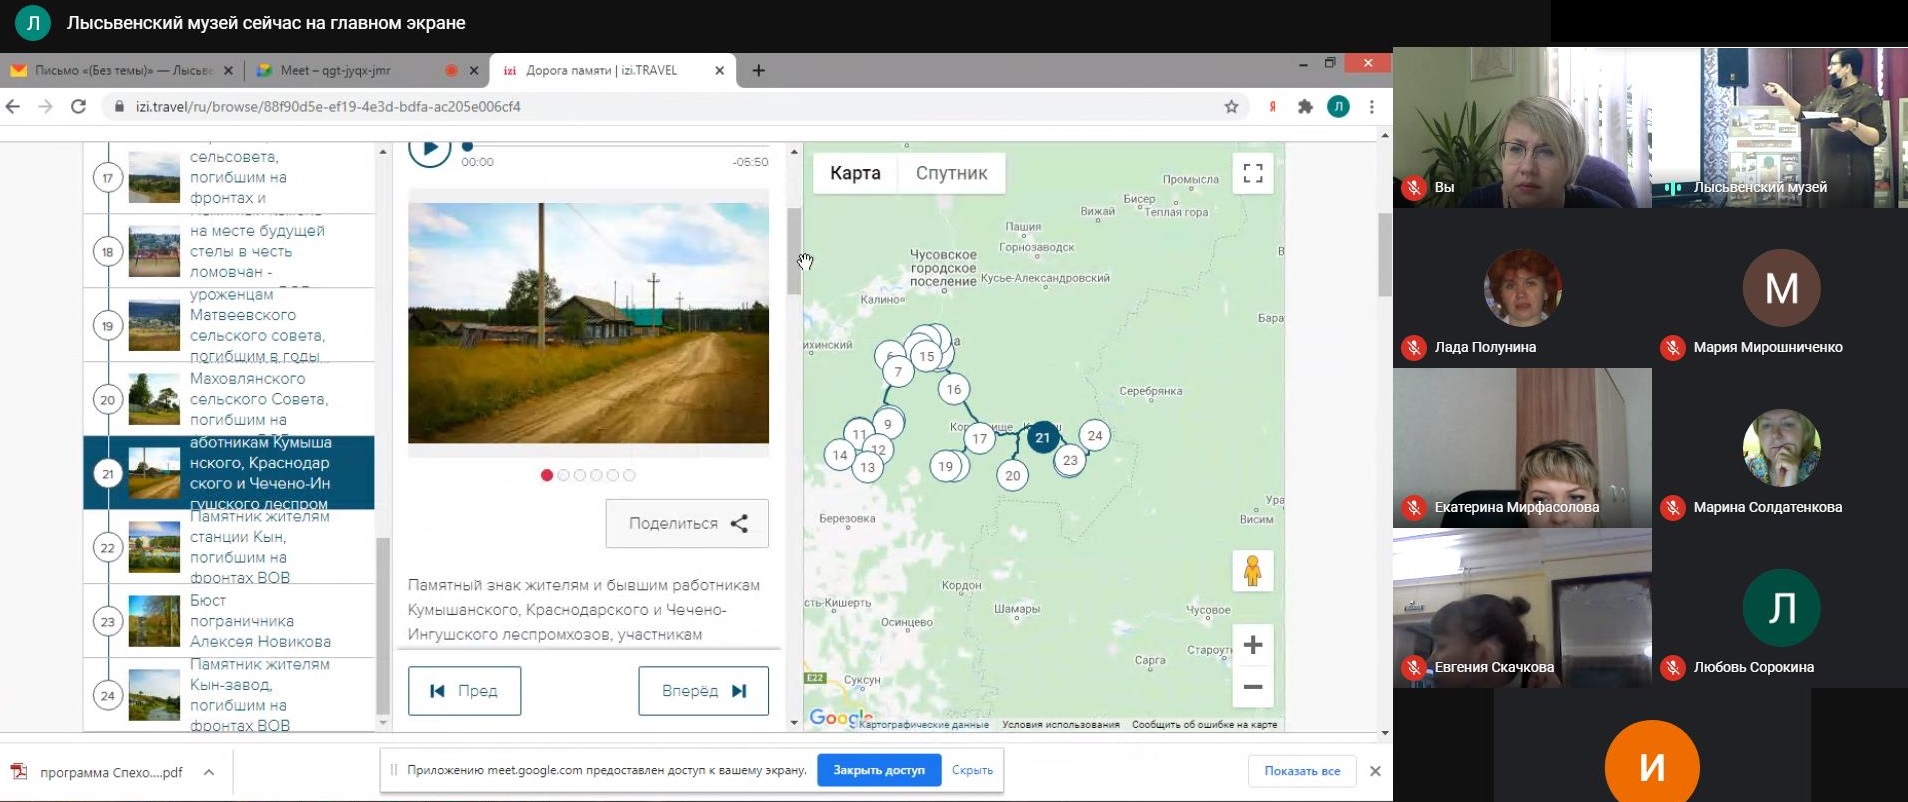
Task: Click the audio progress slider
Action: (x=600, y=146)
